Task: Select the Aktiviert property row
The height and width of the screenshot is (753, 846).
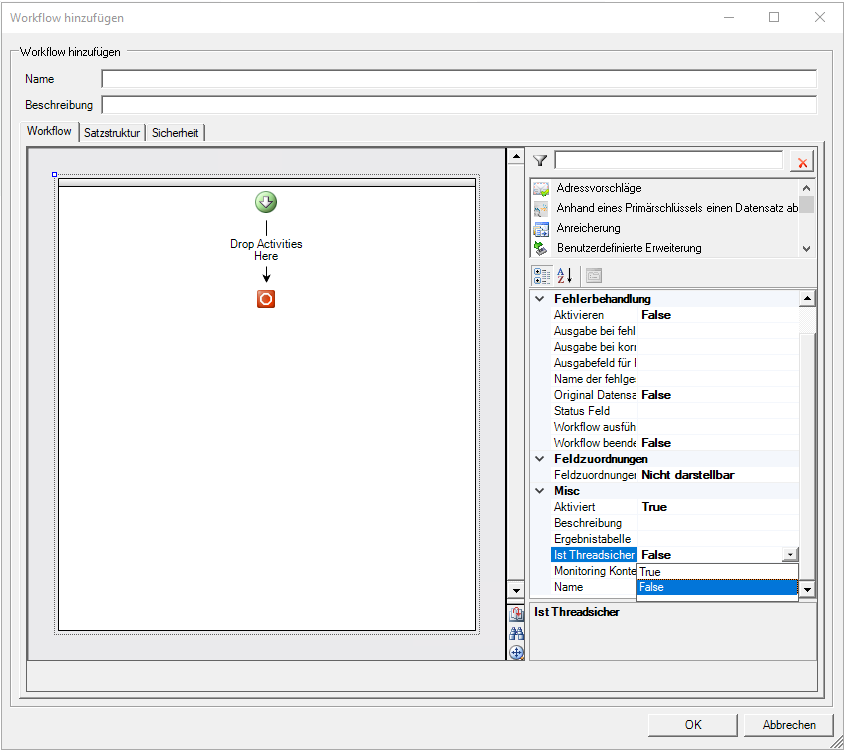Action: coord(675,507)
